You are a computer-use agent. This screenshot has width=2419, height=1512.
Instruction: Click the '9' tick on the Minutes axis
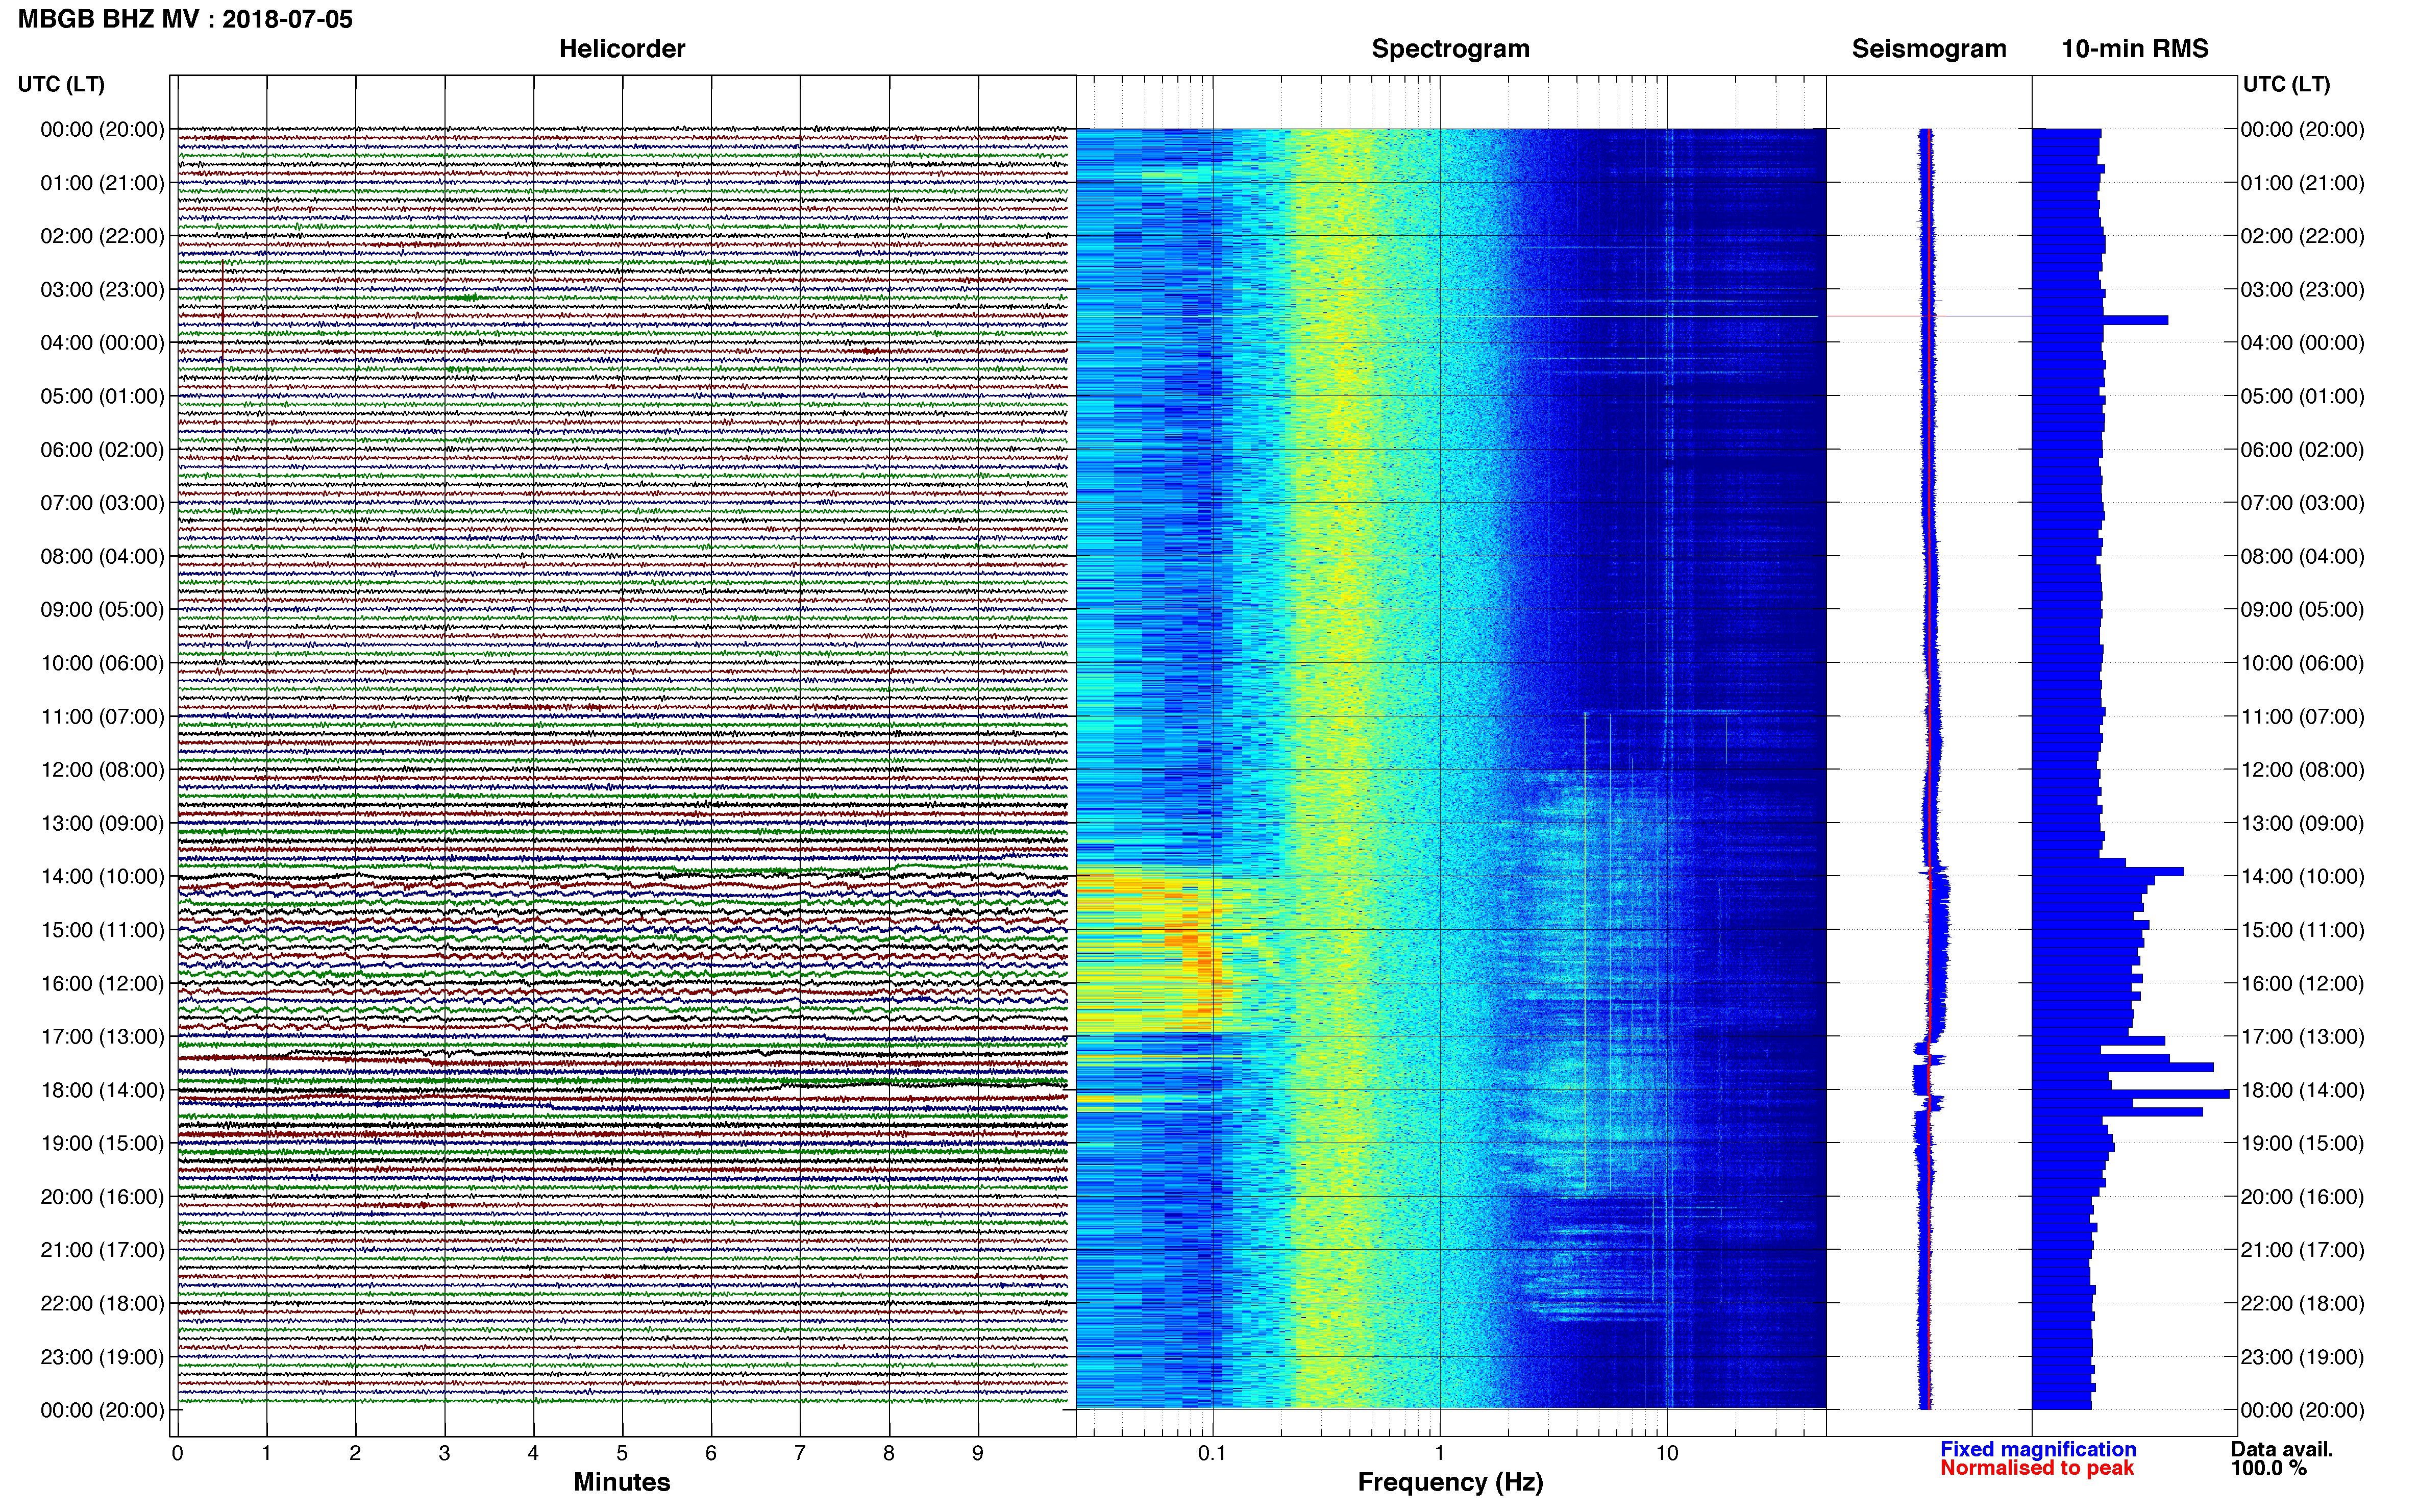coord(978,1453)
